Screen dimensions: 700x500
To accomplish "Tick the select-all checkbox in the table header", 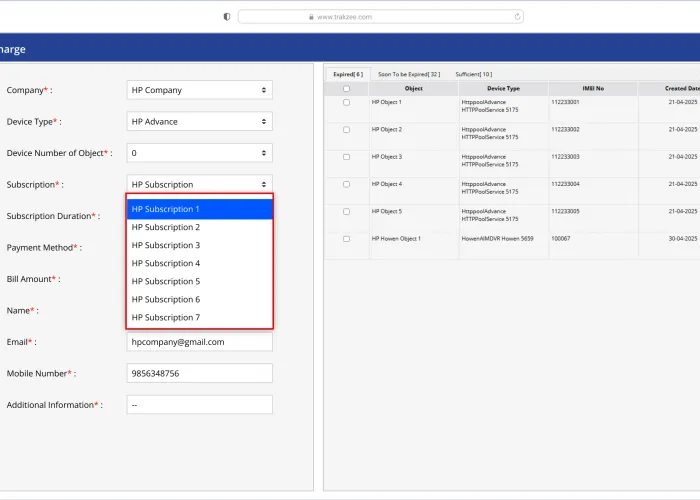I will tap(346, 89).
